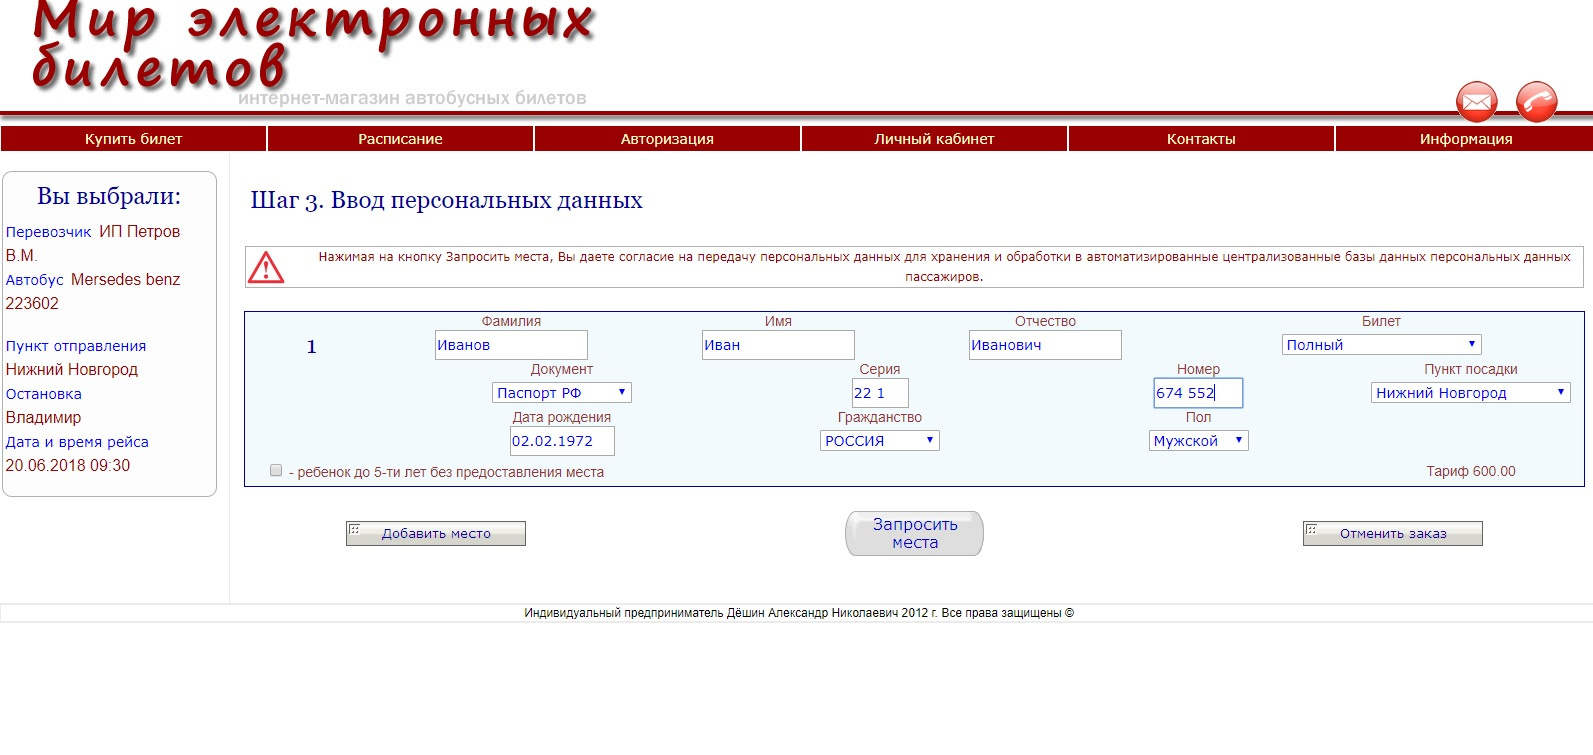Click the "Остановка" sidebar label
This screenshot has height=755, width=1593.
[x=44, y=394]
